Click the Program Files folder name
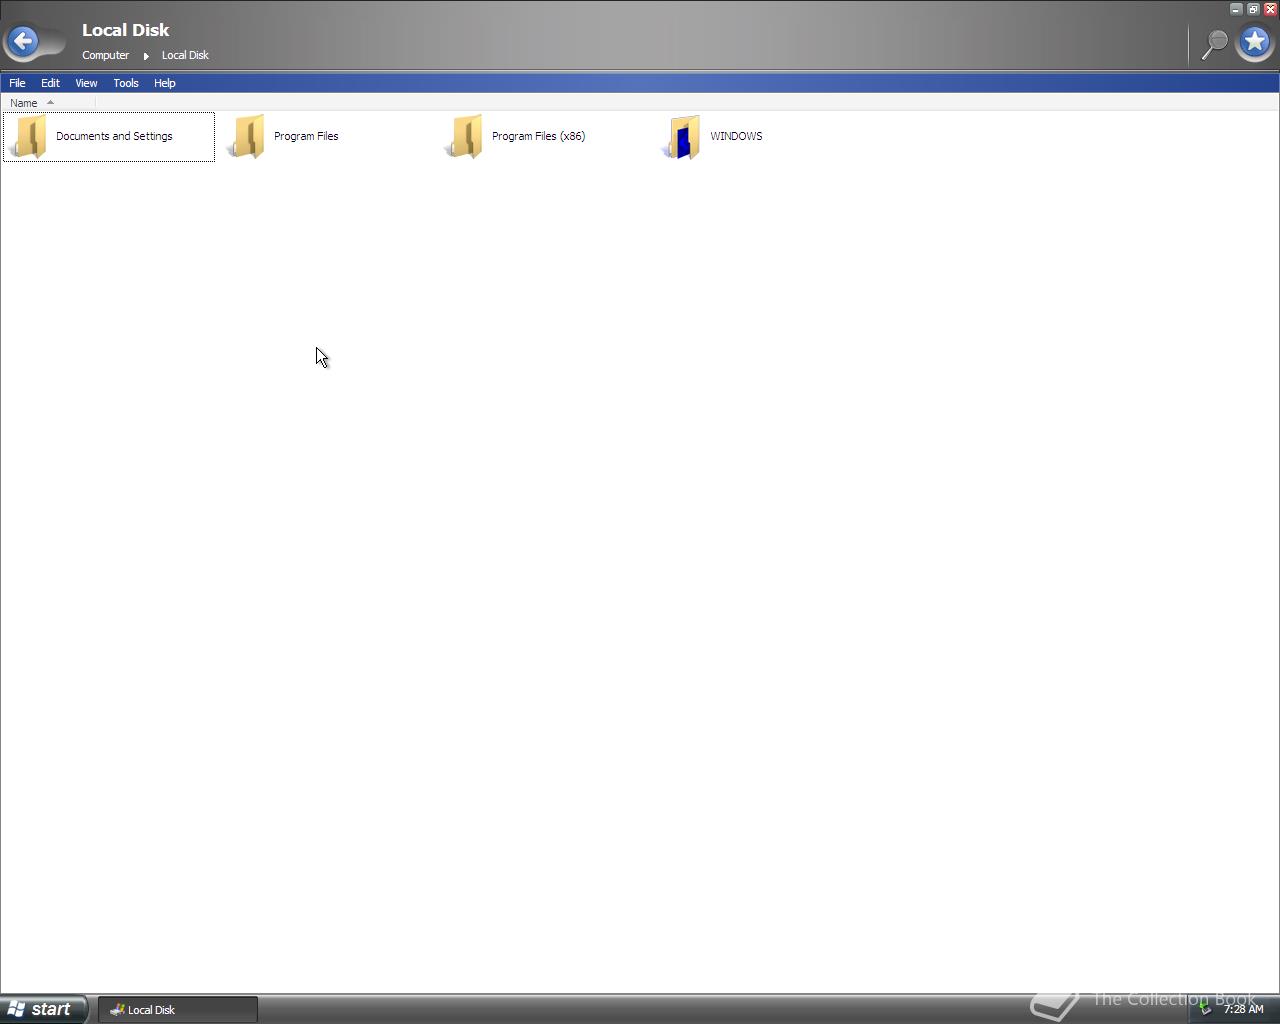This screenshot has height=1024, width=1280. pos(306,136)
